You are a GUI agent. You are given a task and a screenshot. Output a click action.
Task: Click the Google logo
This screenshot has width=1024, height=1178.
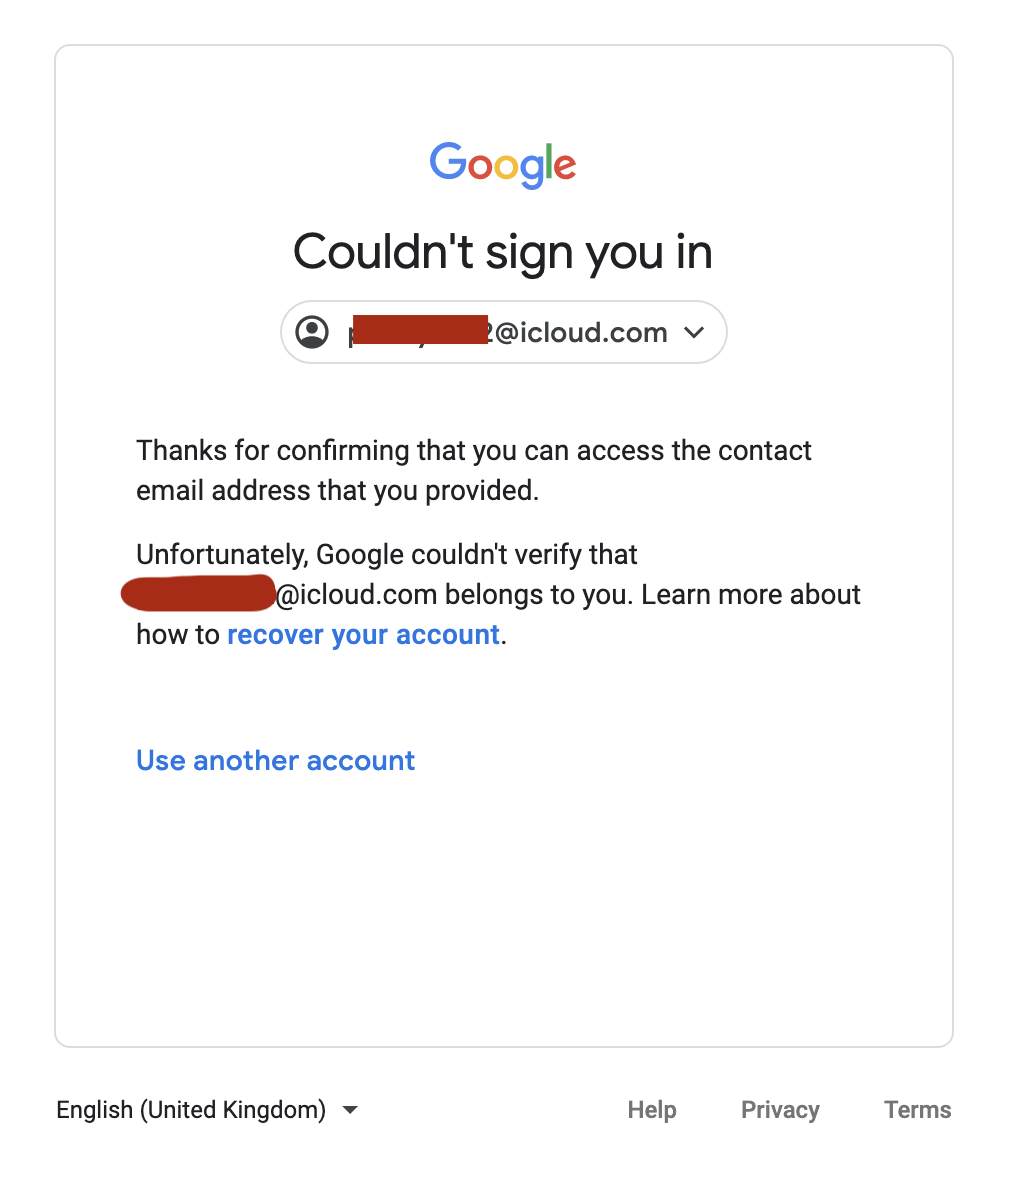(x=502, y=165)
